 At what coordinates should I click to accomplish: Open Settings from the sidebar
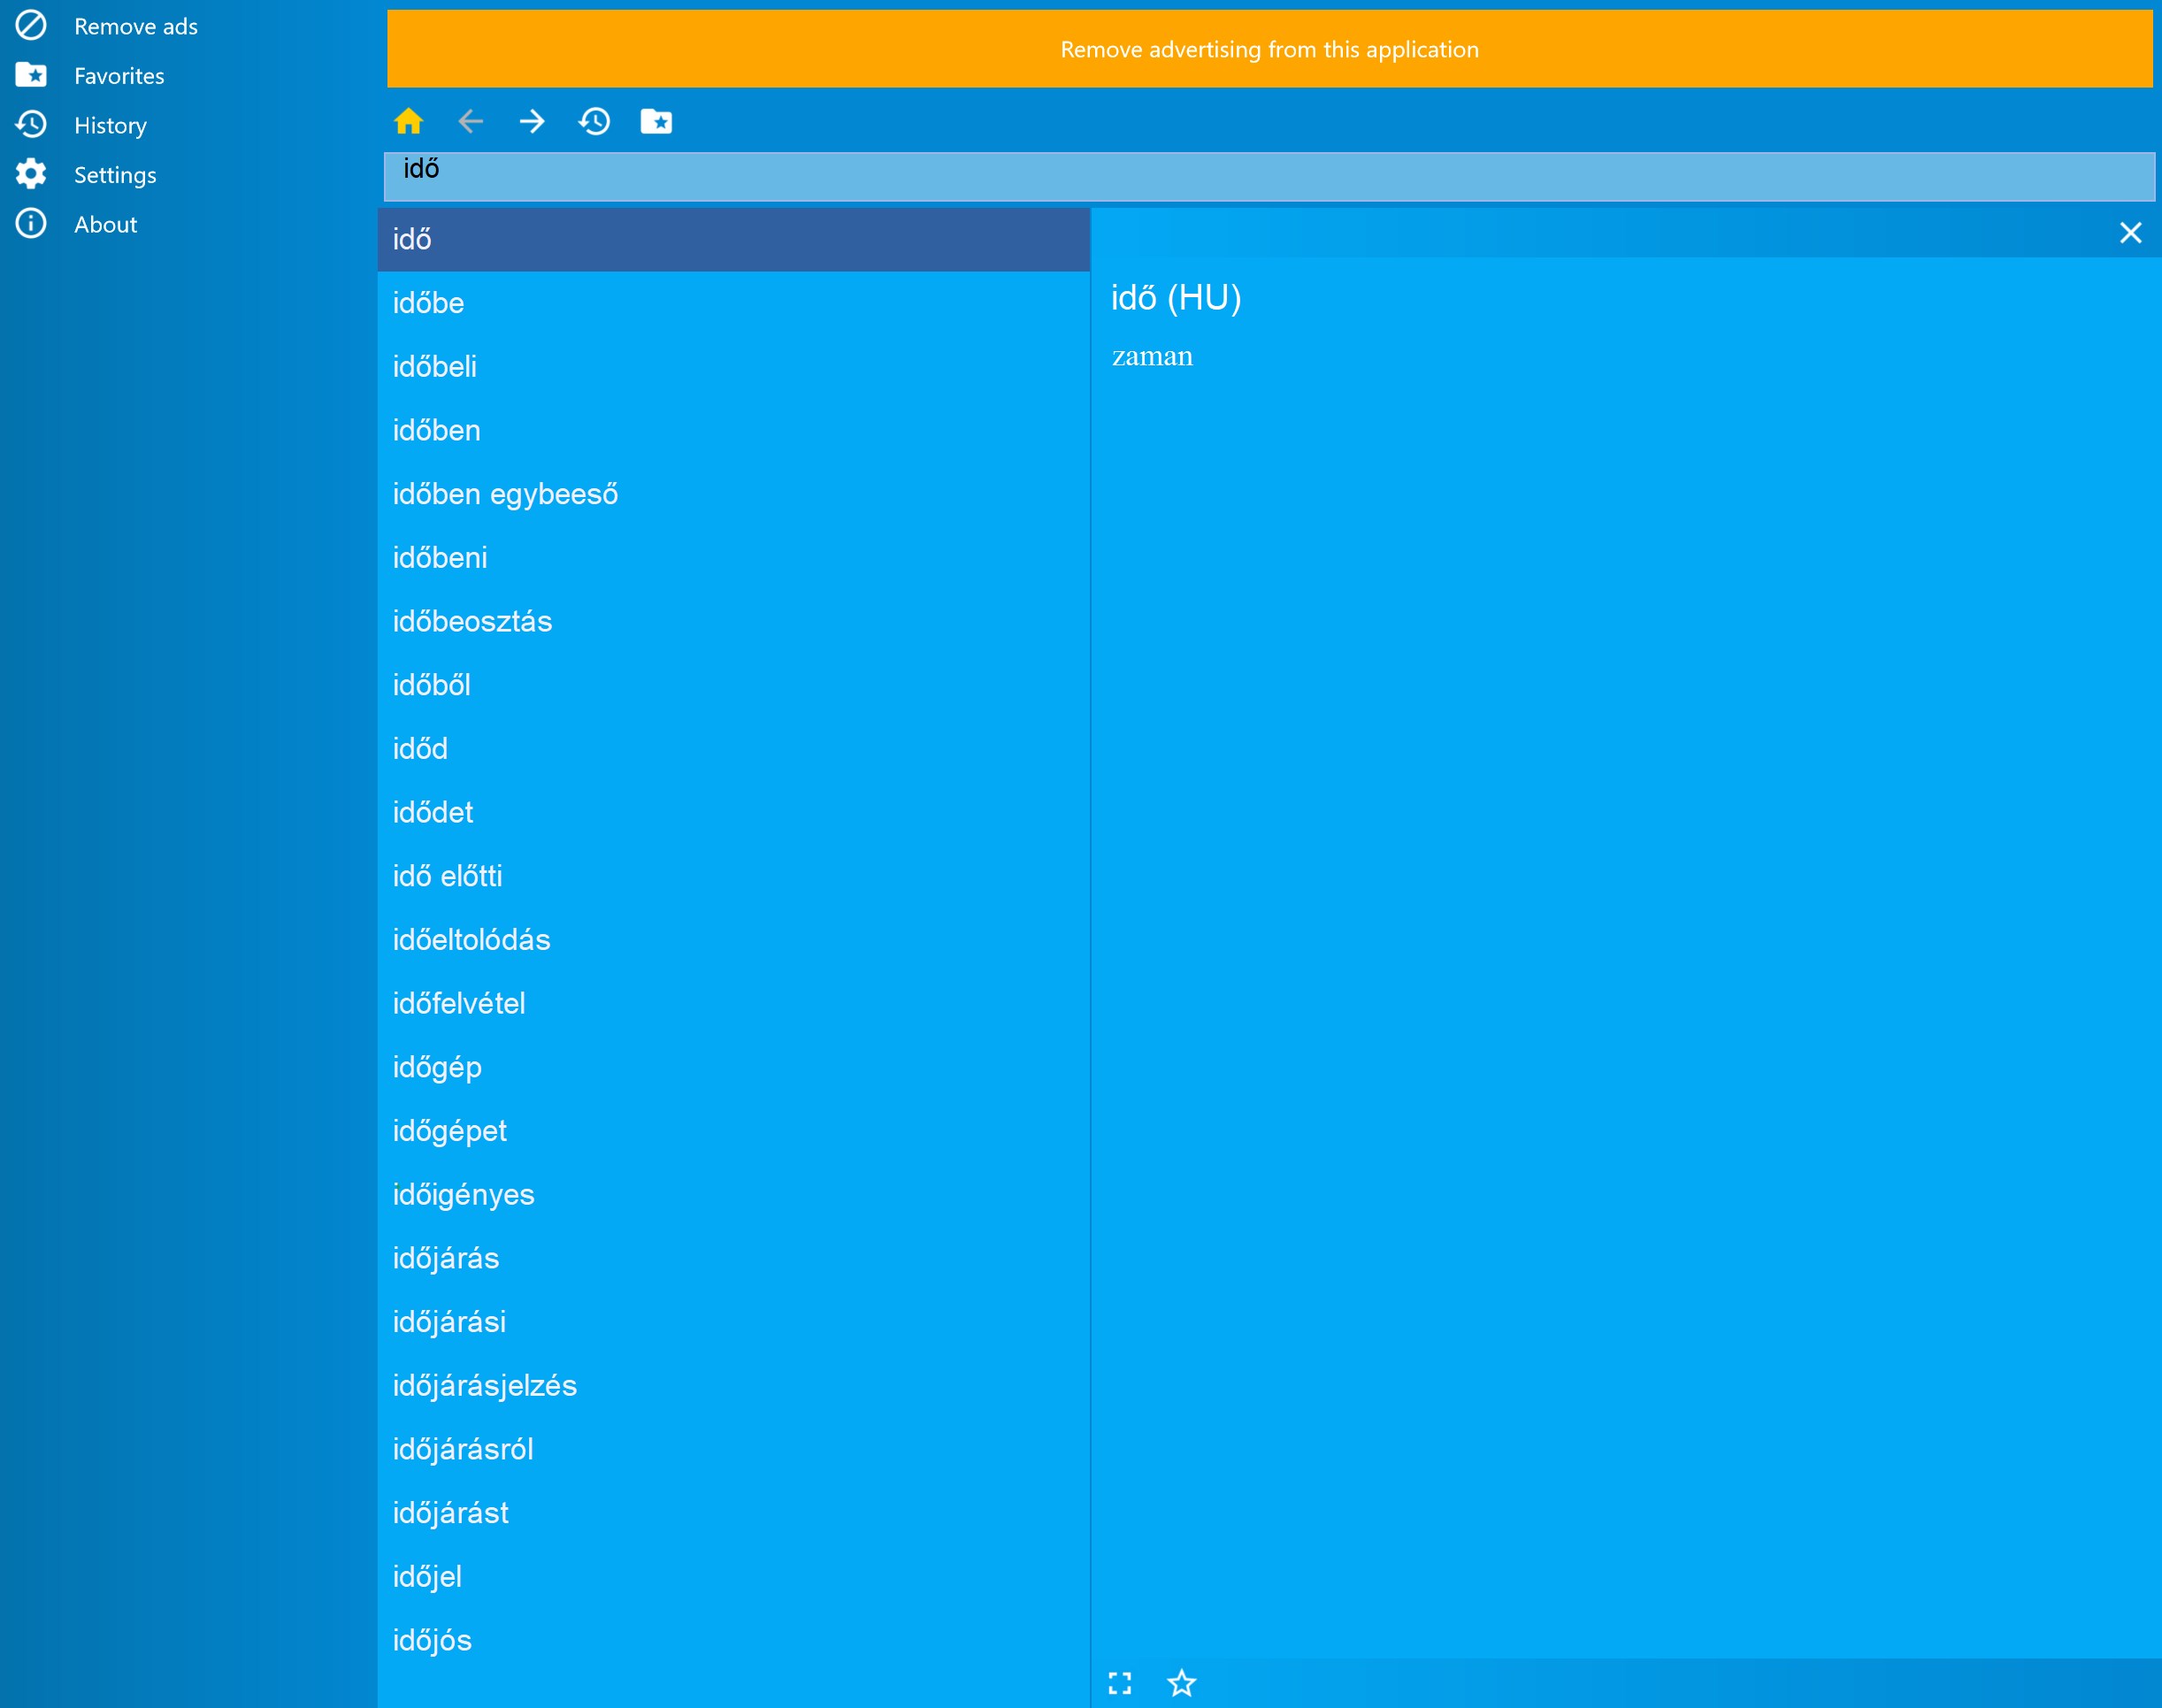114,175
